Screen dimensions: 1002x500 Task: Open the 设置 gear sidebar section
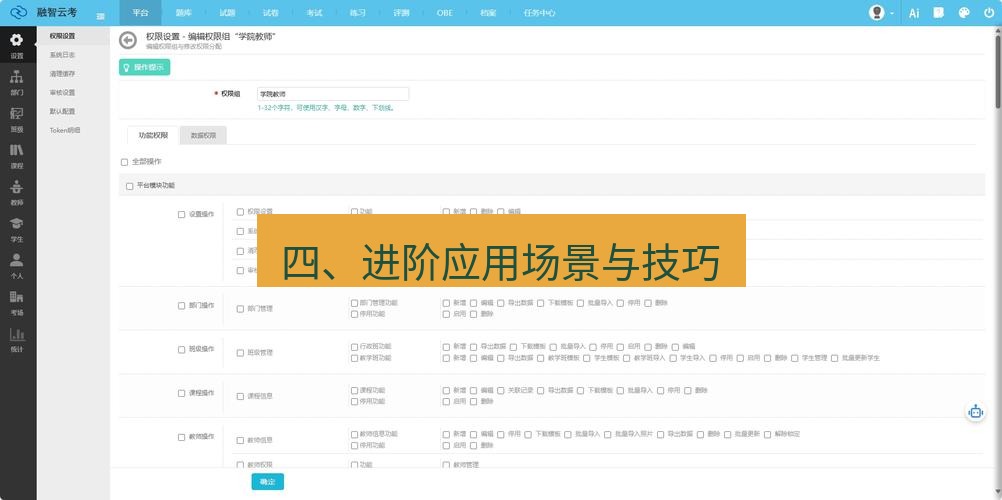click(17, 46)
